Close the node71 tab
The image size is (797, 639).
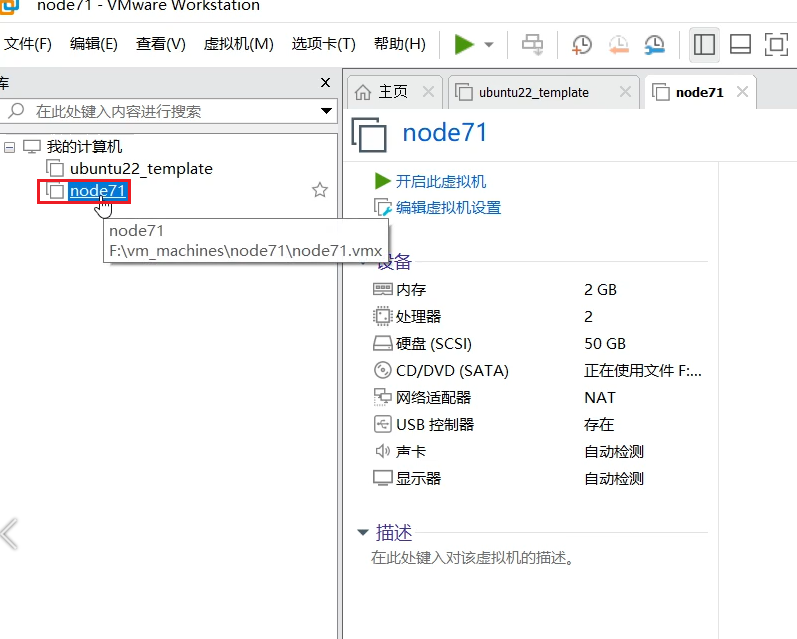click(742, 92)
